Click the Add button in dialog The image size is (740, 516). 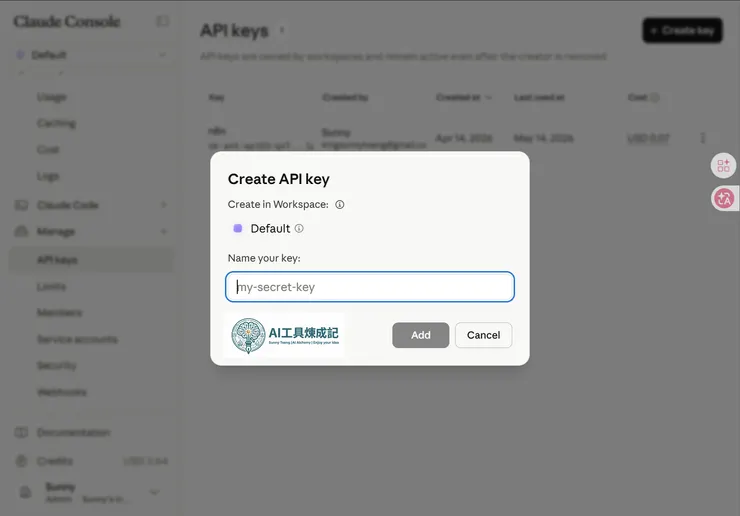pos(420,335)
